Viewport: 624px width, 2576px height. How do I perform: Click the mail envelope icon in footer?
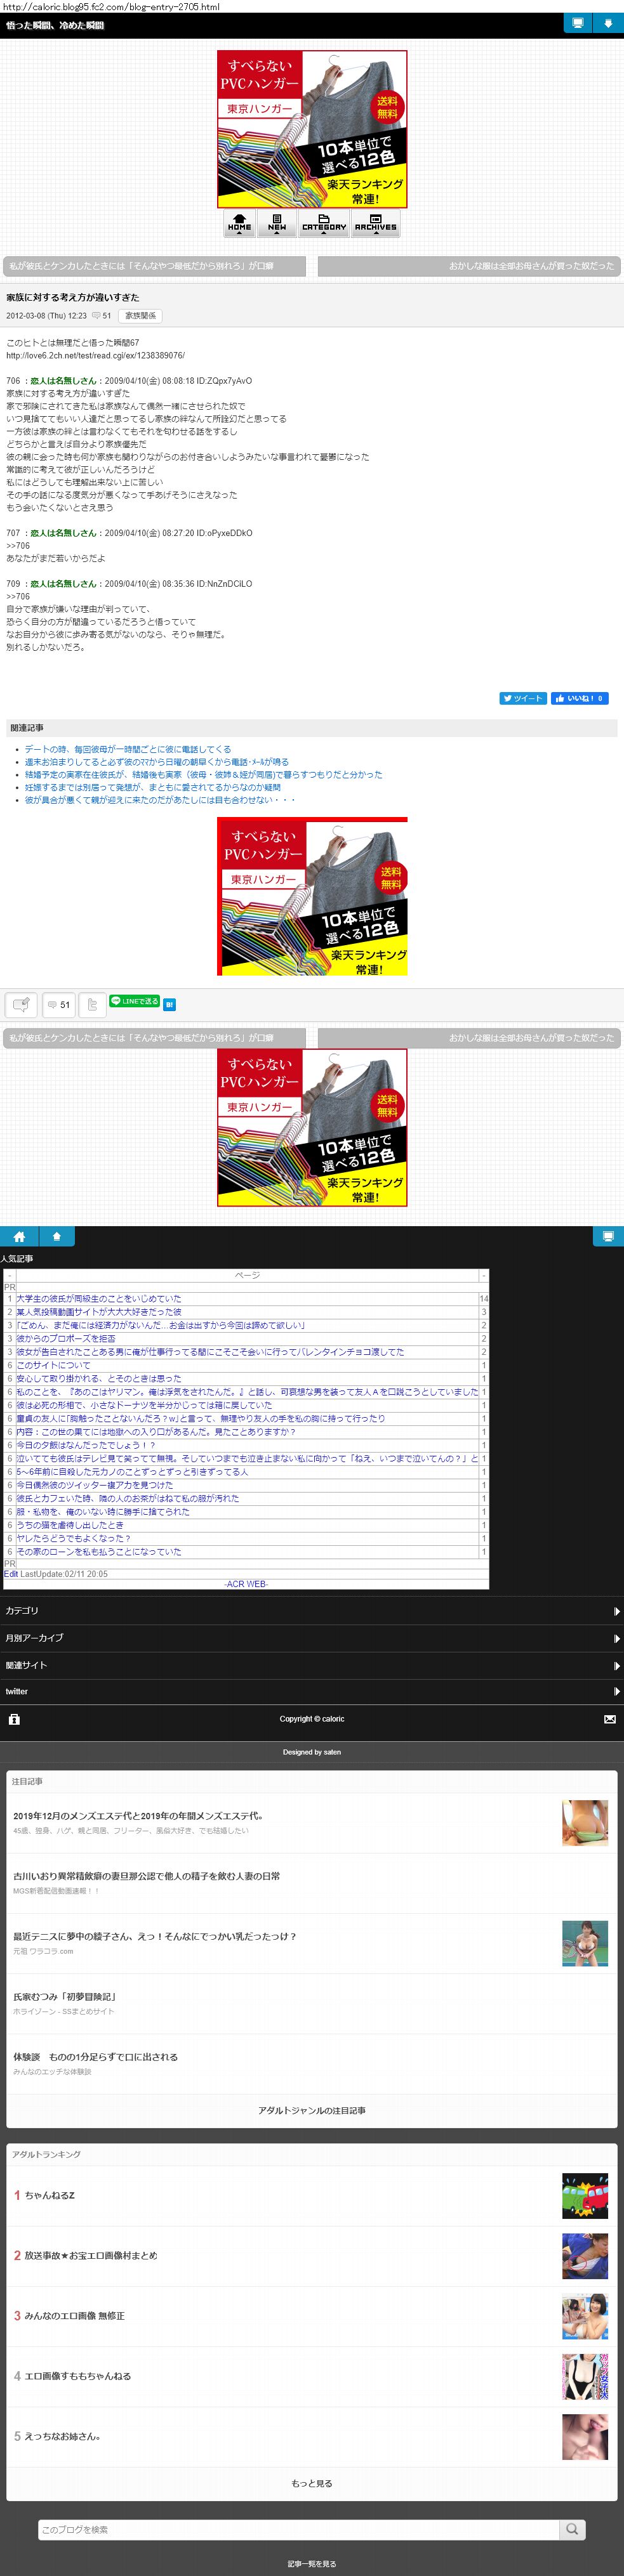609,1719
